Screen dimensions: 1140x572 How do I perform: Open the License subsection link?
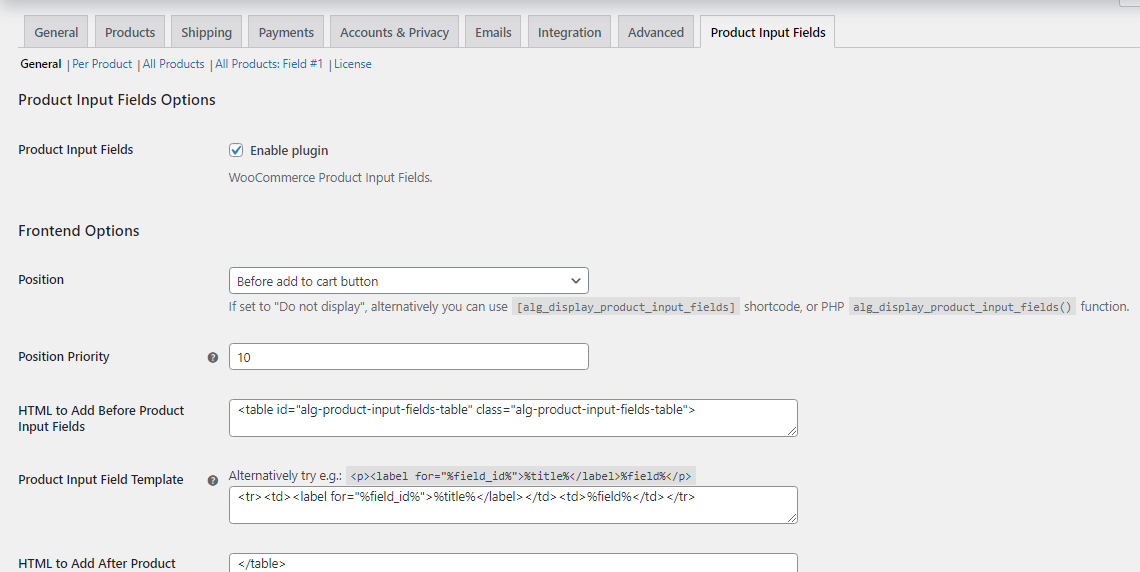click(353, 64)
